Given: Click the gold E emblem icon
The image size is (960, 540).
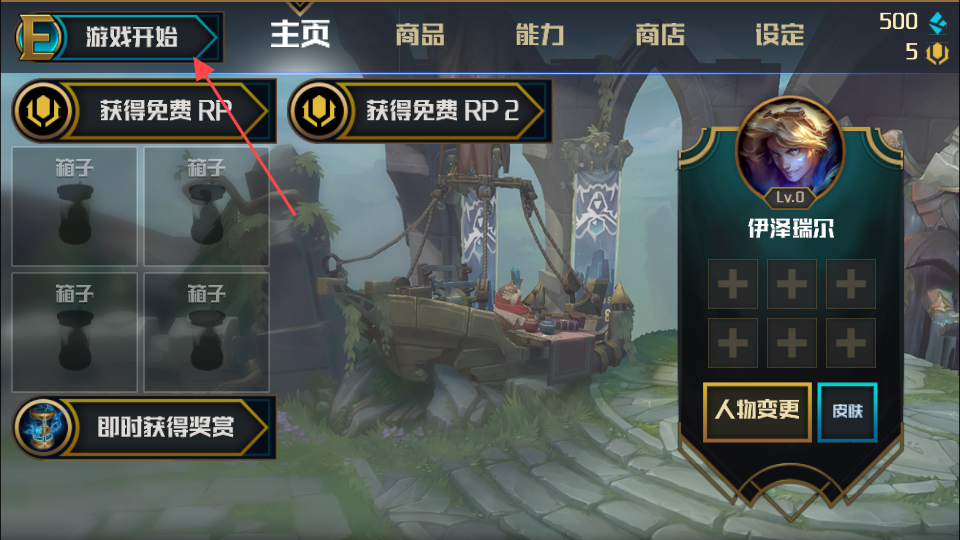Looking at the screenshot, I should click(x=38, y=37).
